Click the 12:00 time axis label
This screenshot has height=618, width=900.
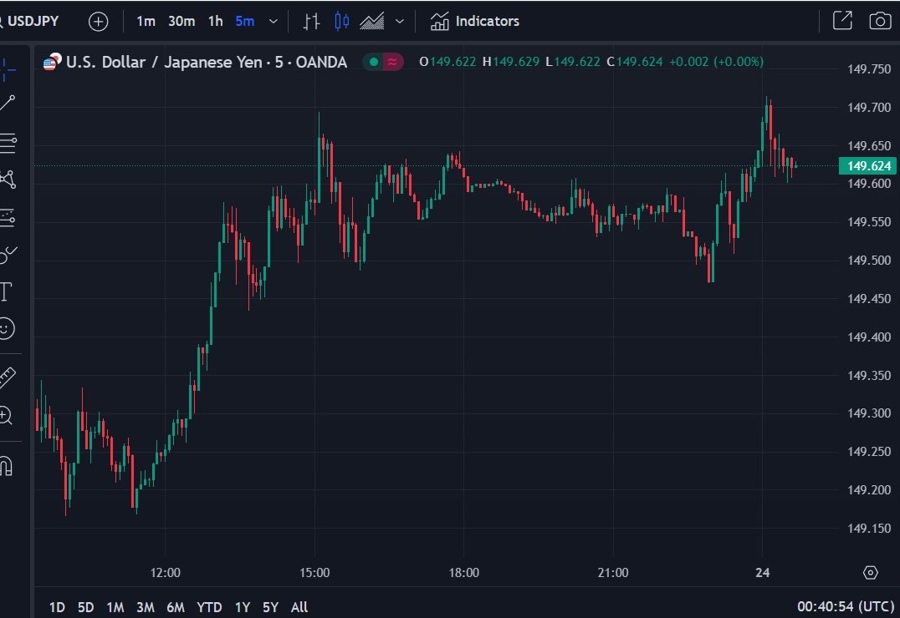pyautogui.click(x=165, y=573)
